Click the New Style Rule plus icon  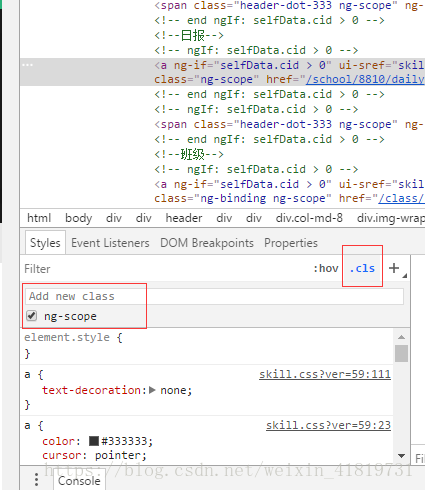coord(394,268)
